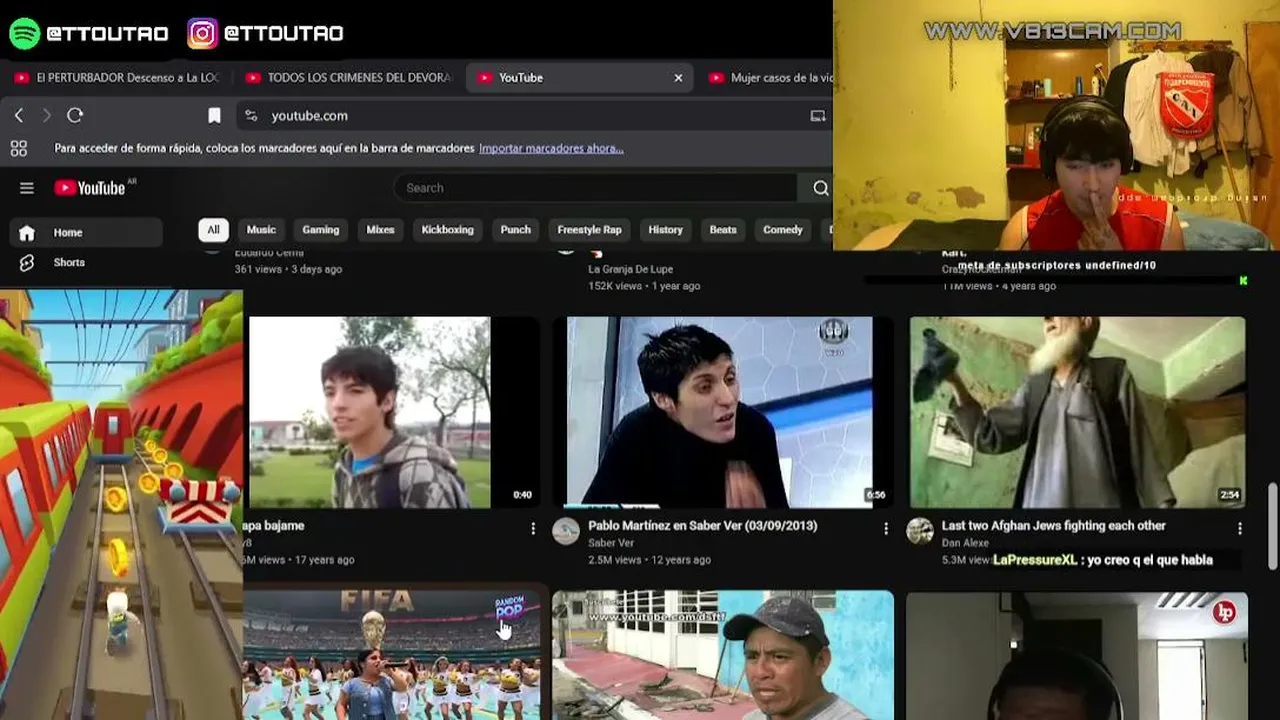The width and height of the screenshot is (1280, 720).
Task: Open 'Last two Afghan Jews fighting each other' title
Action: tap(1054, 526)
